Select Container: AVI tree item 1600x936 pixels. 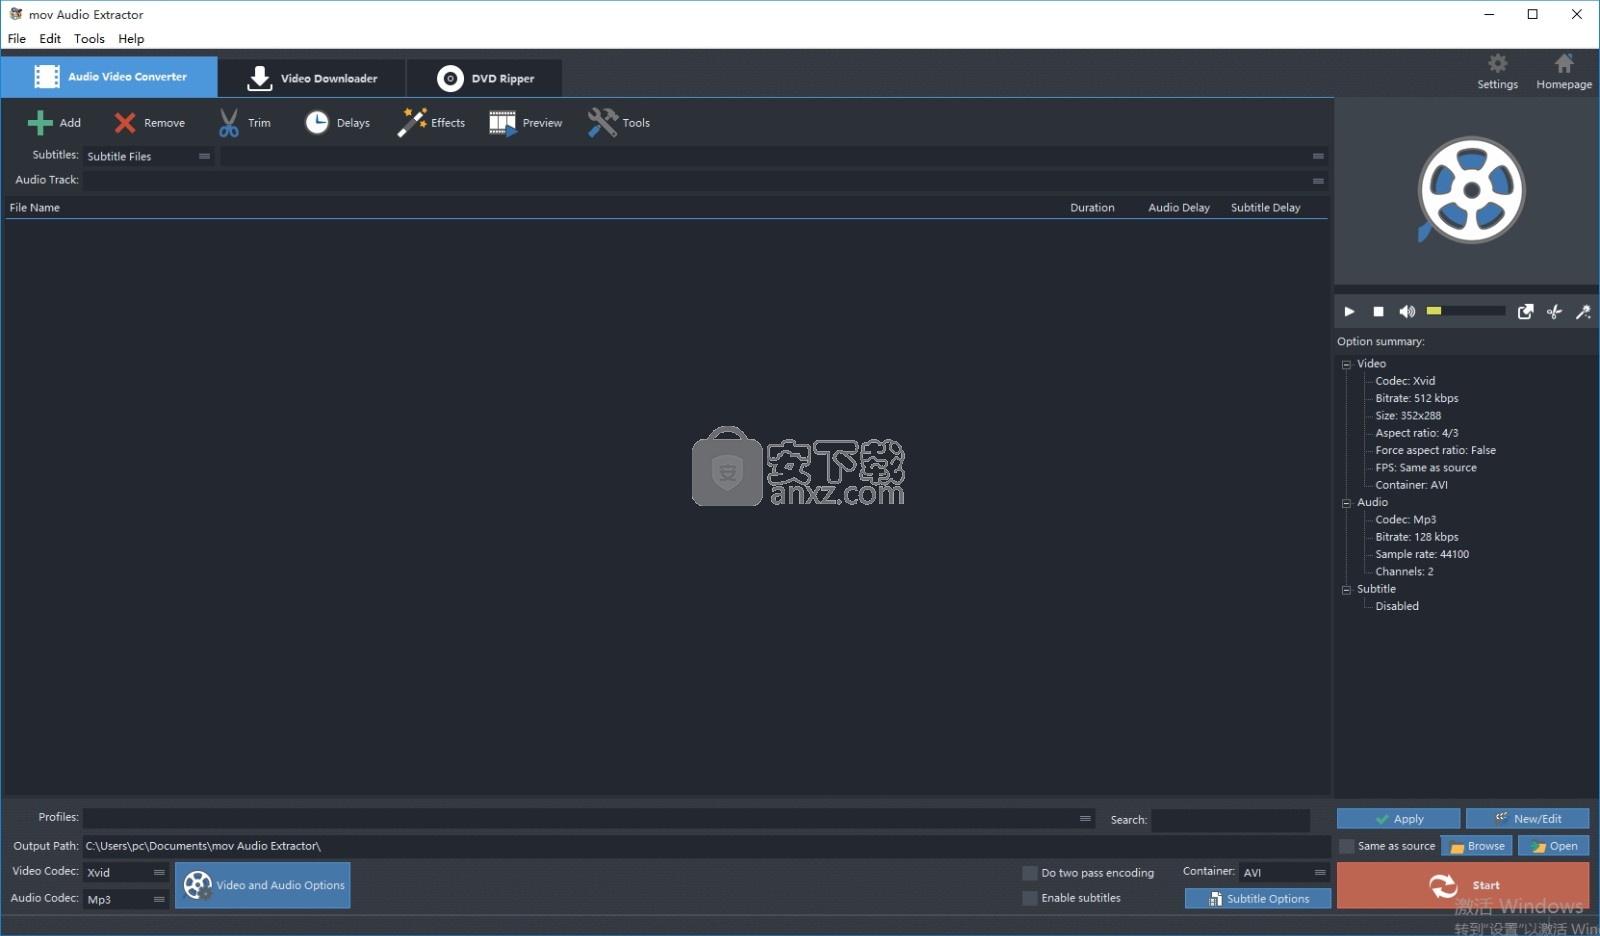[x=1411, y=485]
